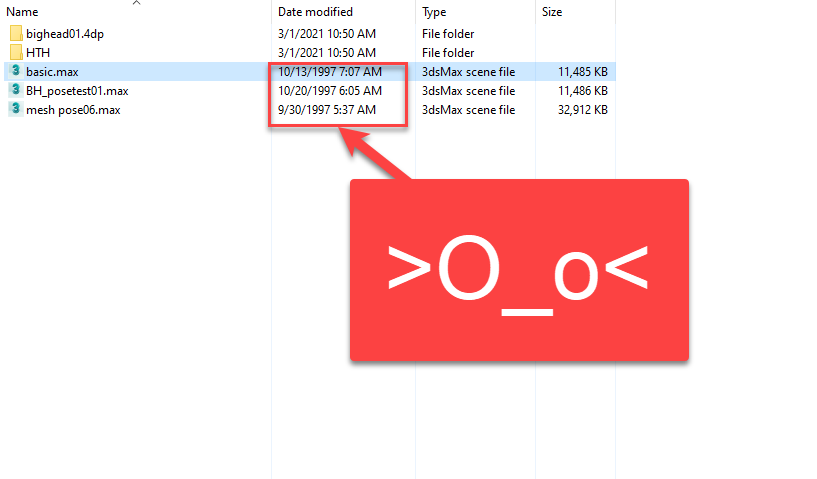Click the HTH folder icon
The width and height of the screenshot is (817, 479).
(x=16, y=53)
